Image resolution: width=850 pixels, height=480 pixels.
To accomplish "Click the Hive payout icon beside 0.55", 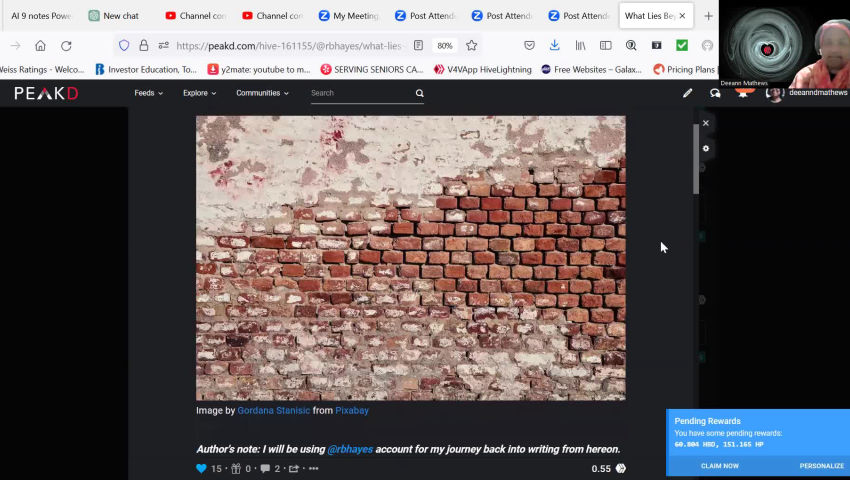I will [x=621, y=469].
